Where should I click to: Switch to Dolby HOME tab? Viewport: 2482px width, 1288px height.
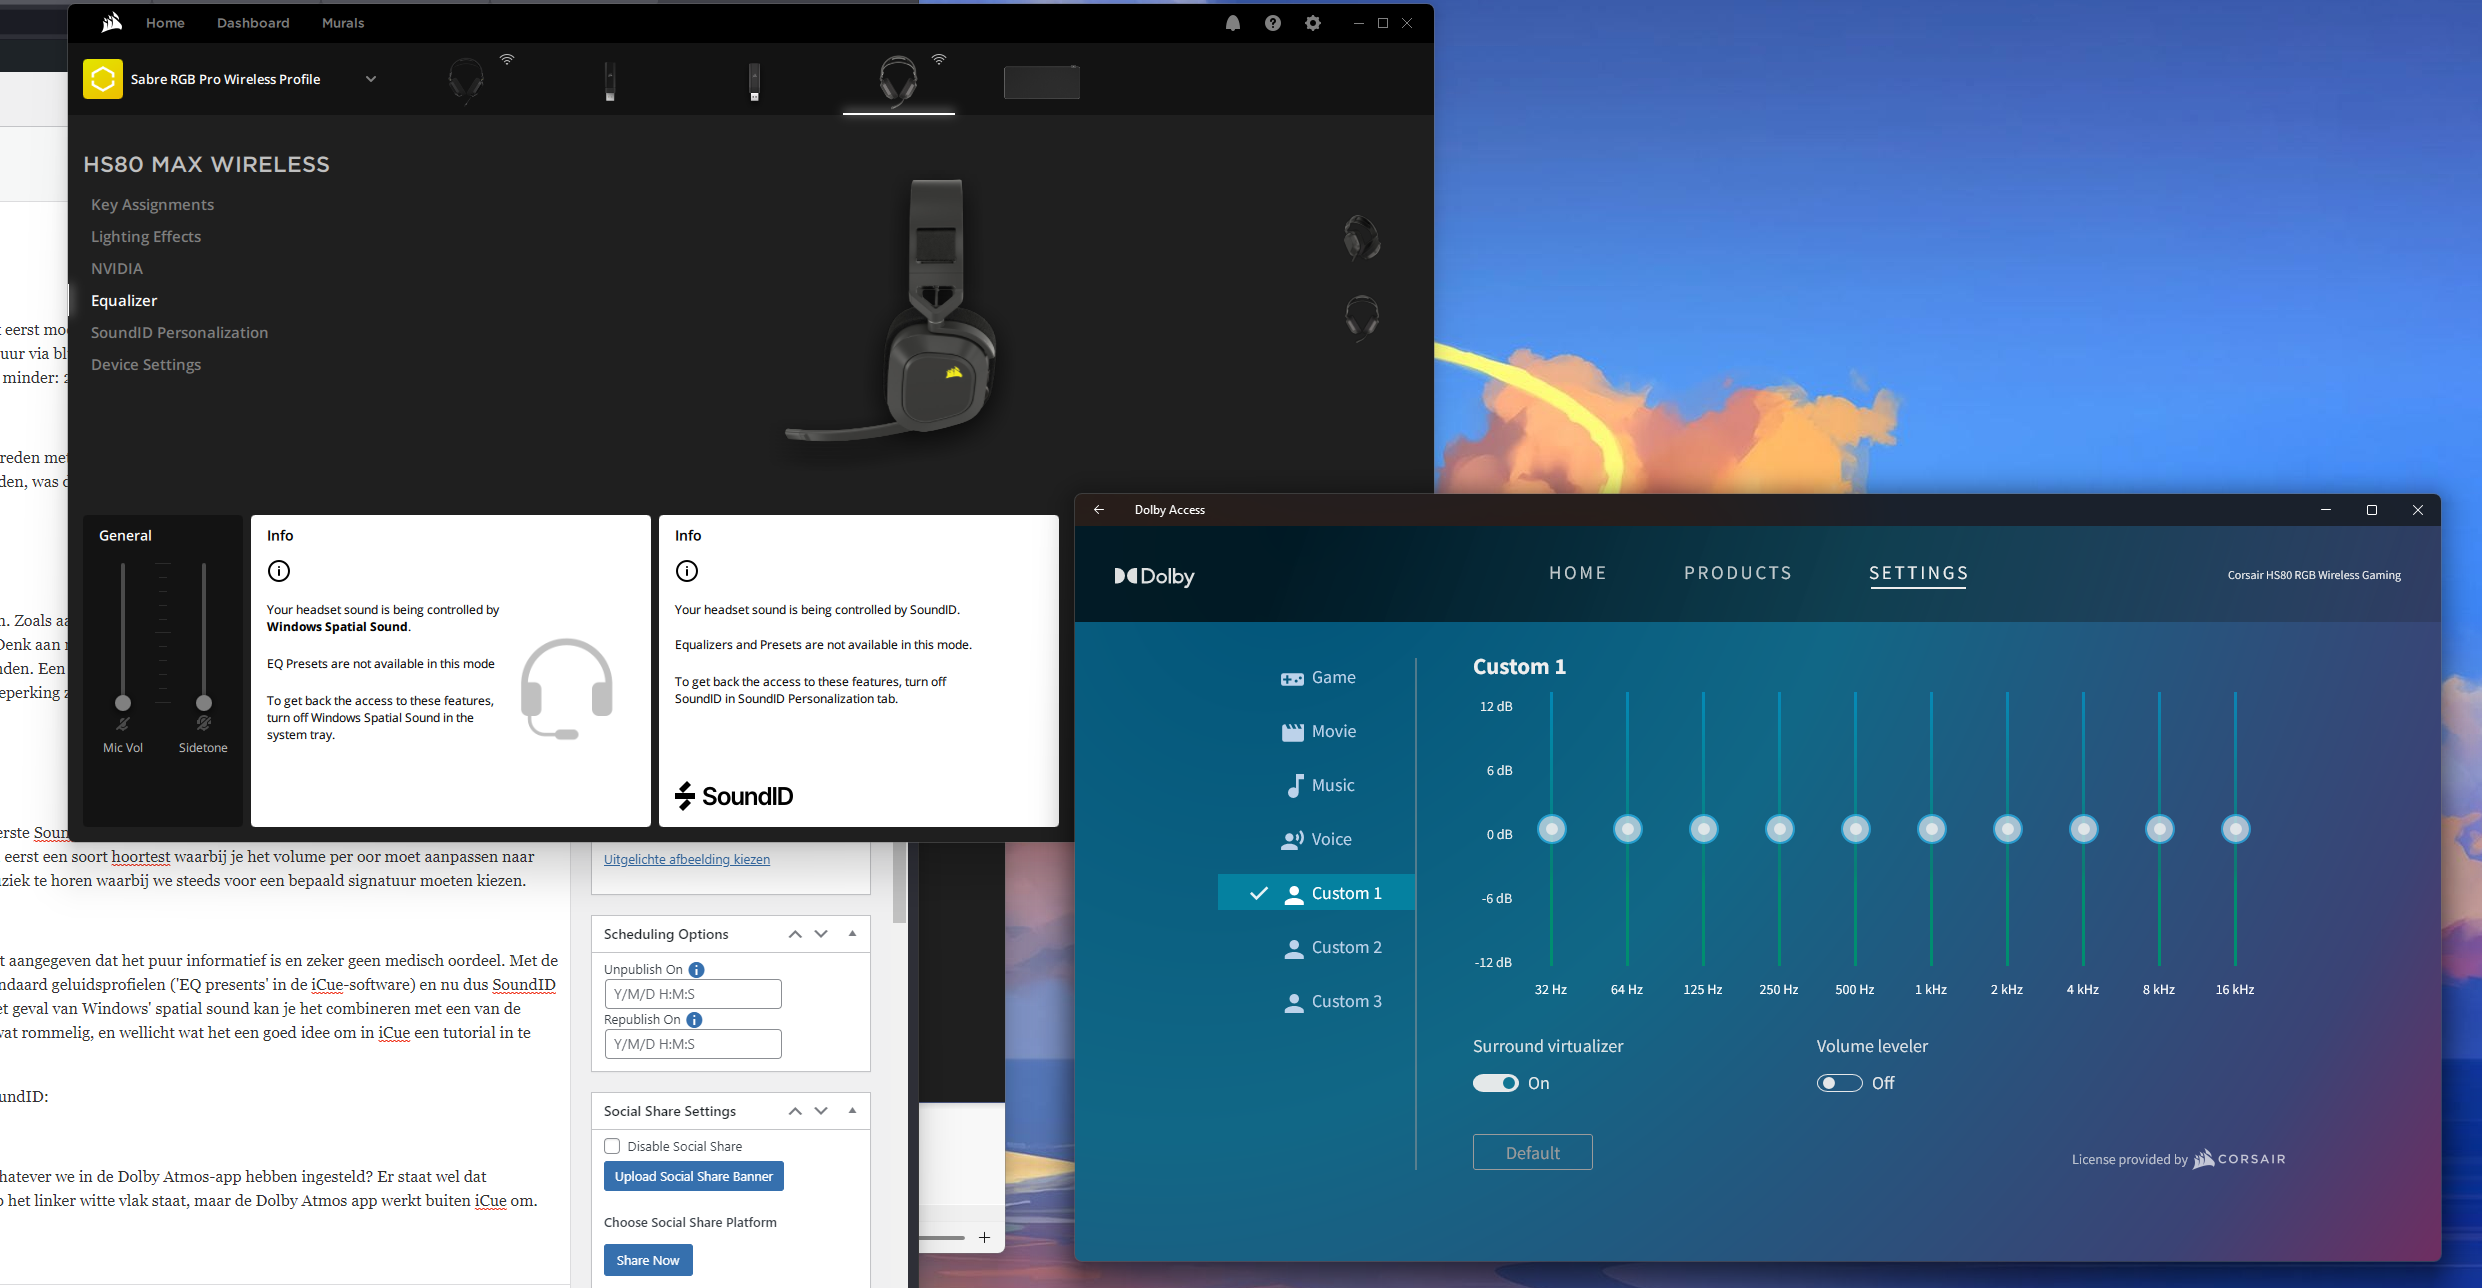[x=1578, y=573]
